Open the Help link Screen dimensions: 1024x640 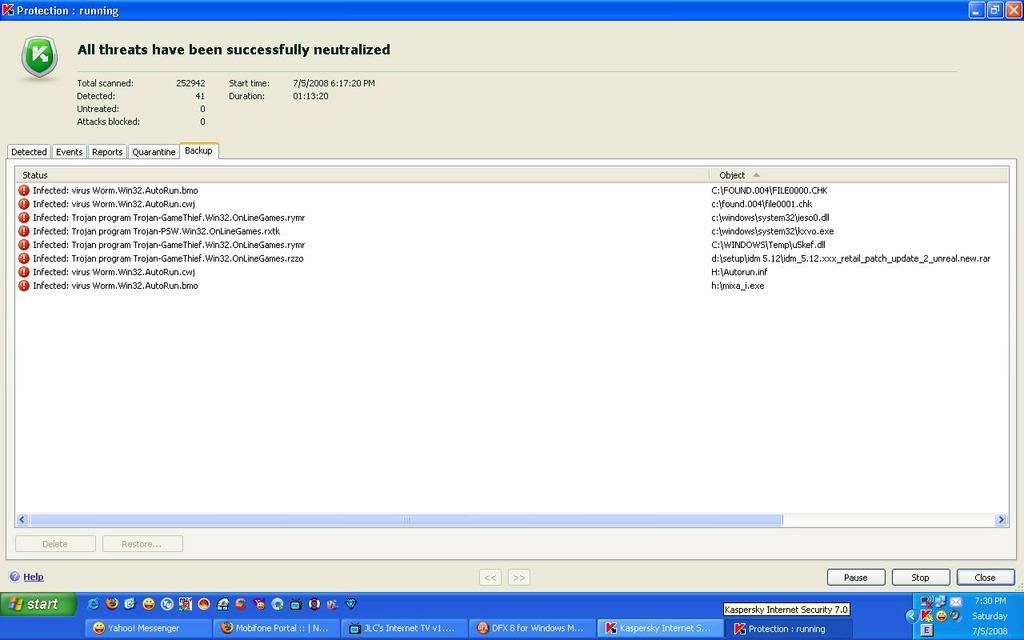[33, 577]
